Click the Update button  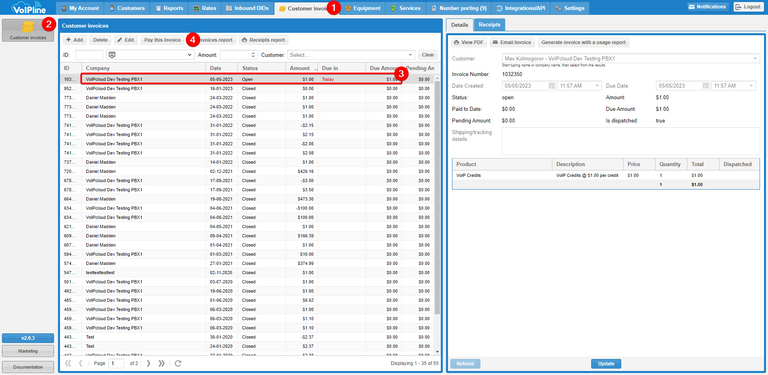[x=606, y=364]
